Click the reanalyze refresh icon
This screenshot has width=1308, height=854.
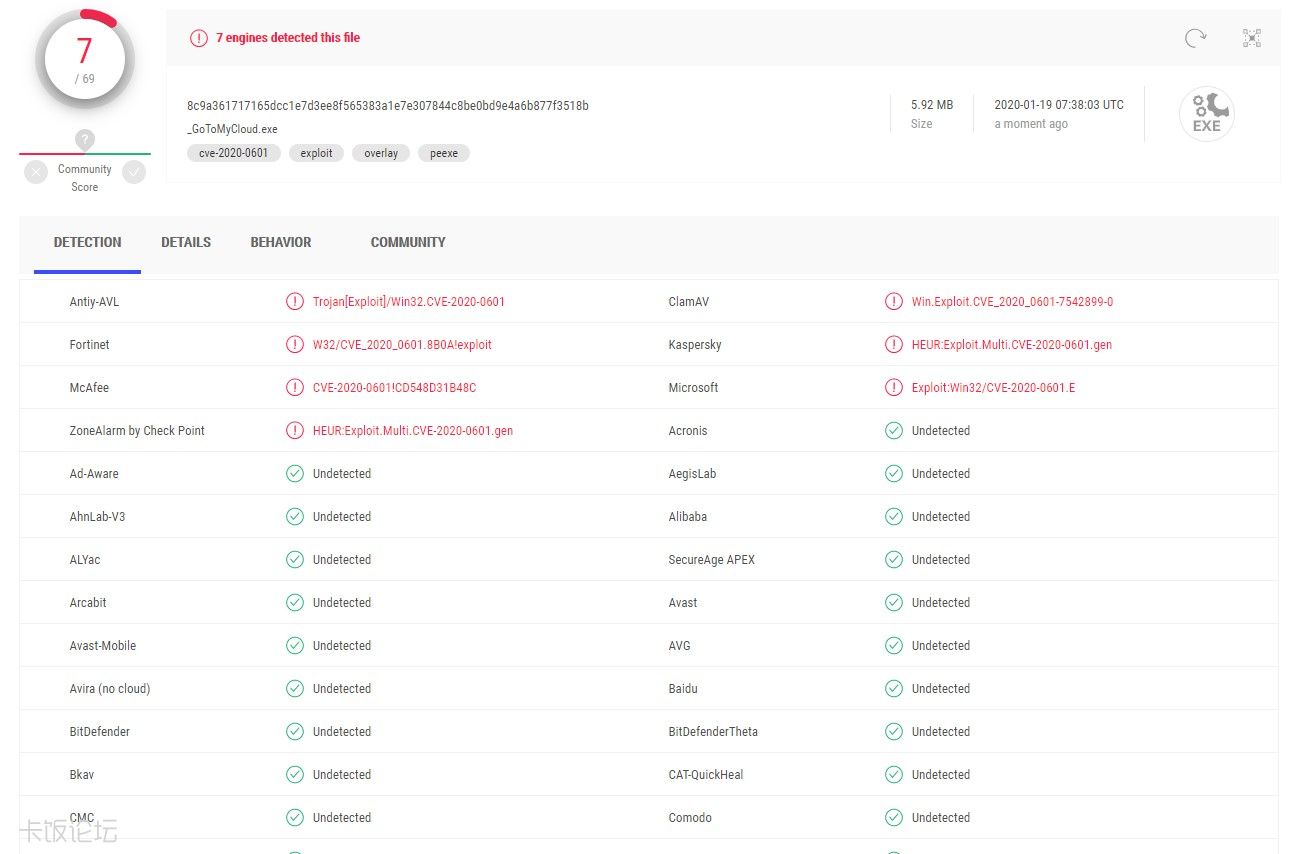[x=1195, y=38]
